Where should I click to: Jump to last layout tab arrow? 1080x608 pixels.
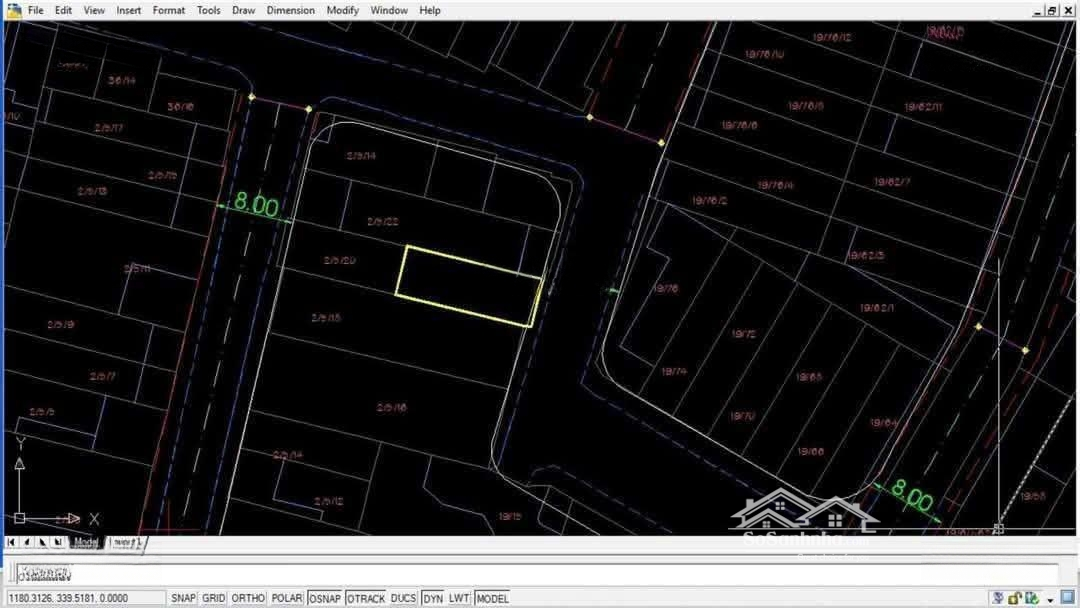(x=59, y=543)
